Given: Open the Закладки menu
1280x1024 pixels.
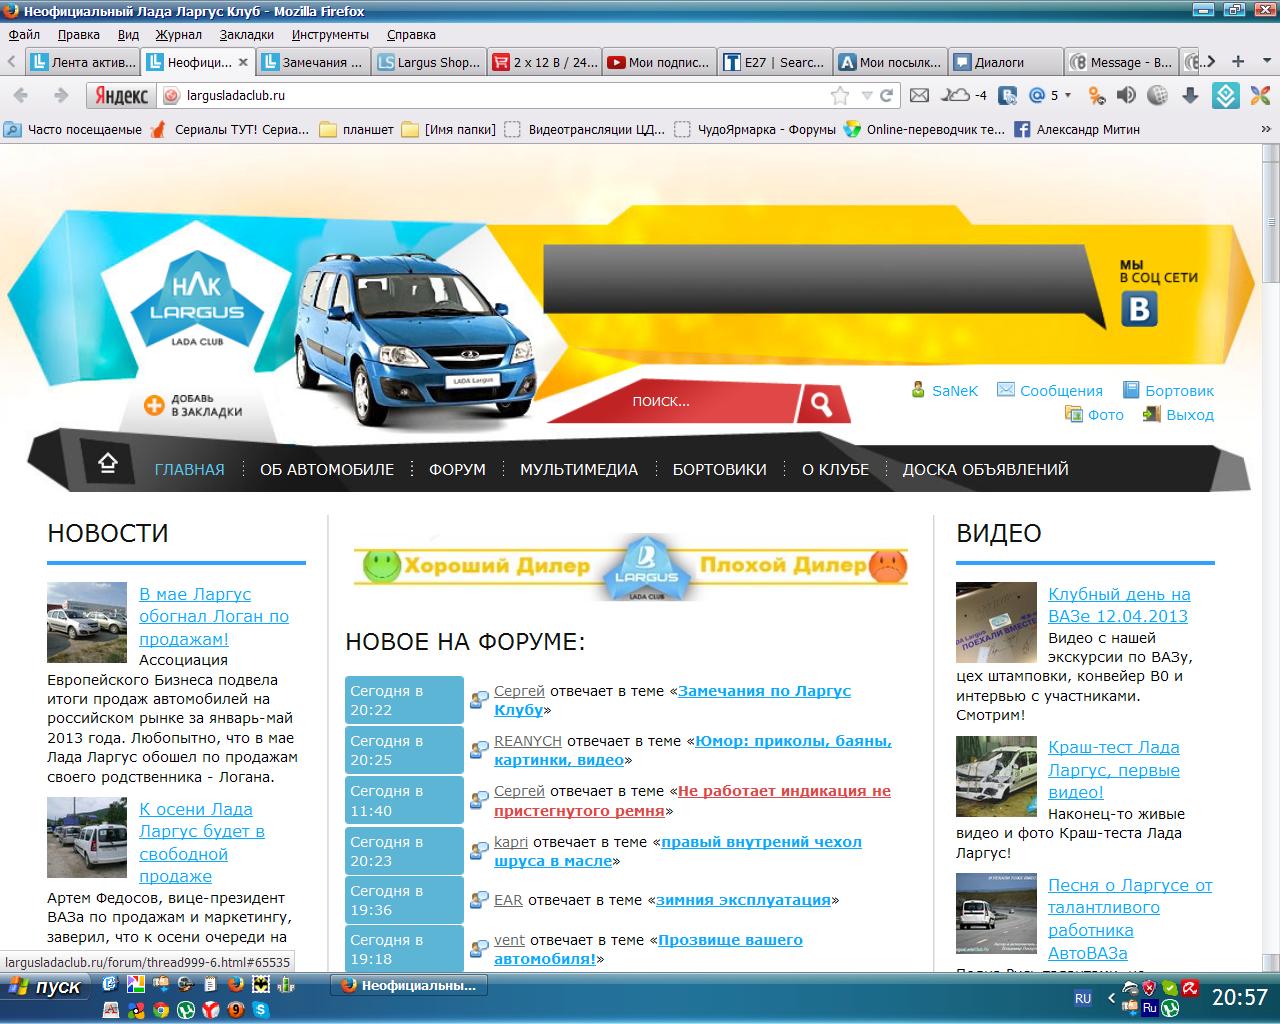Looking at the screenshot, I should [x=246, y=34].
